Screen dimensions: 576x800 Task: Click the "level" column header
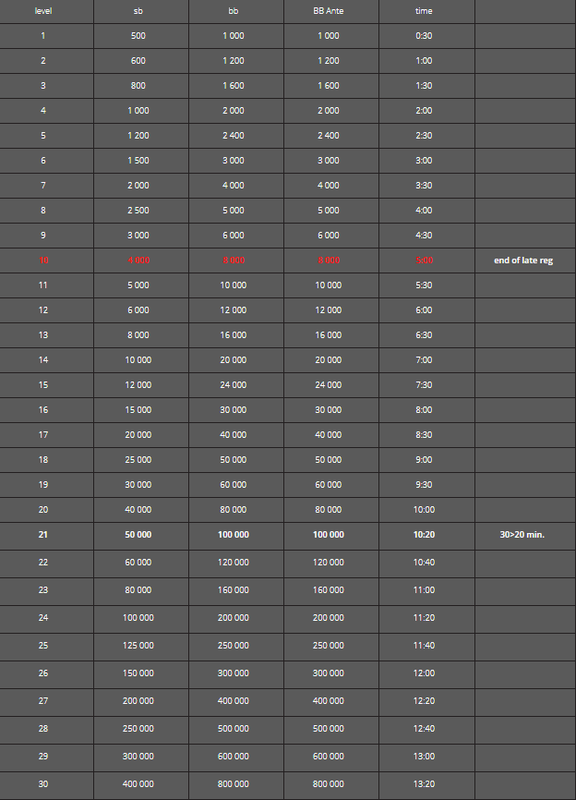(43, 11)
